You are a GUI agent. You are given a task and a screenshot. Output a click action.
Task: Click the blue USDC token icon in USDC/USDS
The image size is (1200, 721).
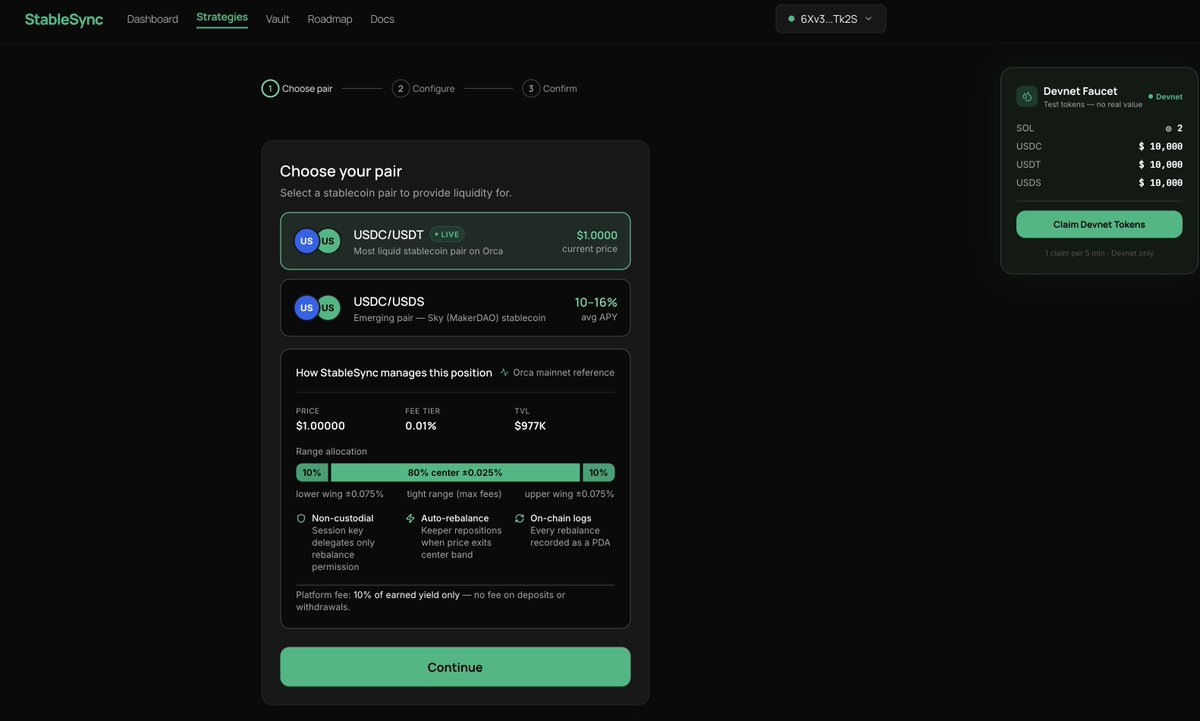tap(306, 308)
